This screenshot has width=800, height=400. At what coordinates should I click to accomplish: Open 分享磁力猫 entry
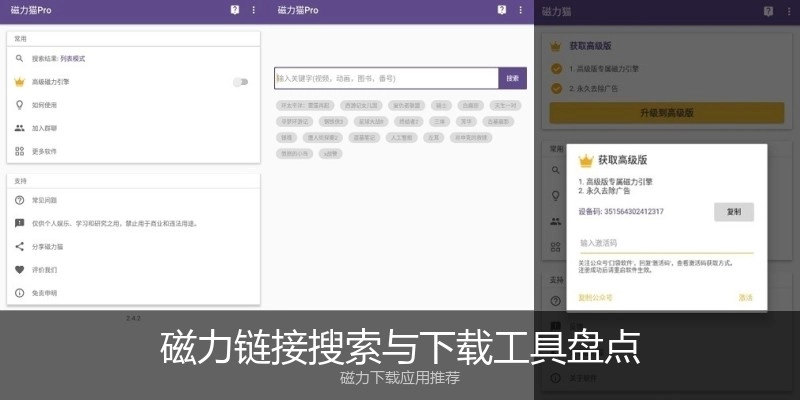tap(133, 246)
